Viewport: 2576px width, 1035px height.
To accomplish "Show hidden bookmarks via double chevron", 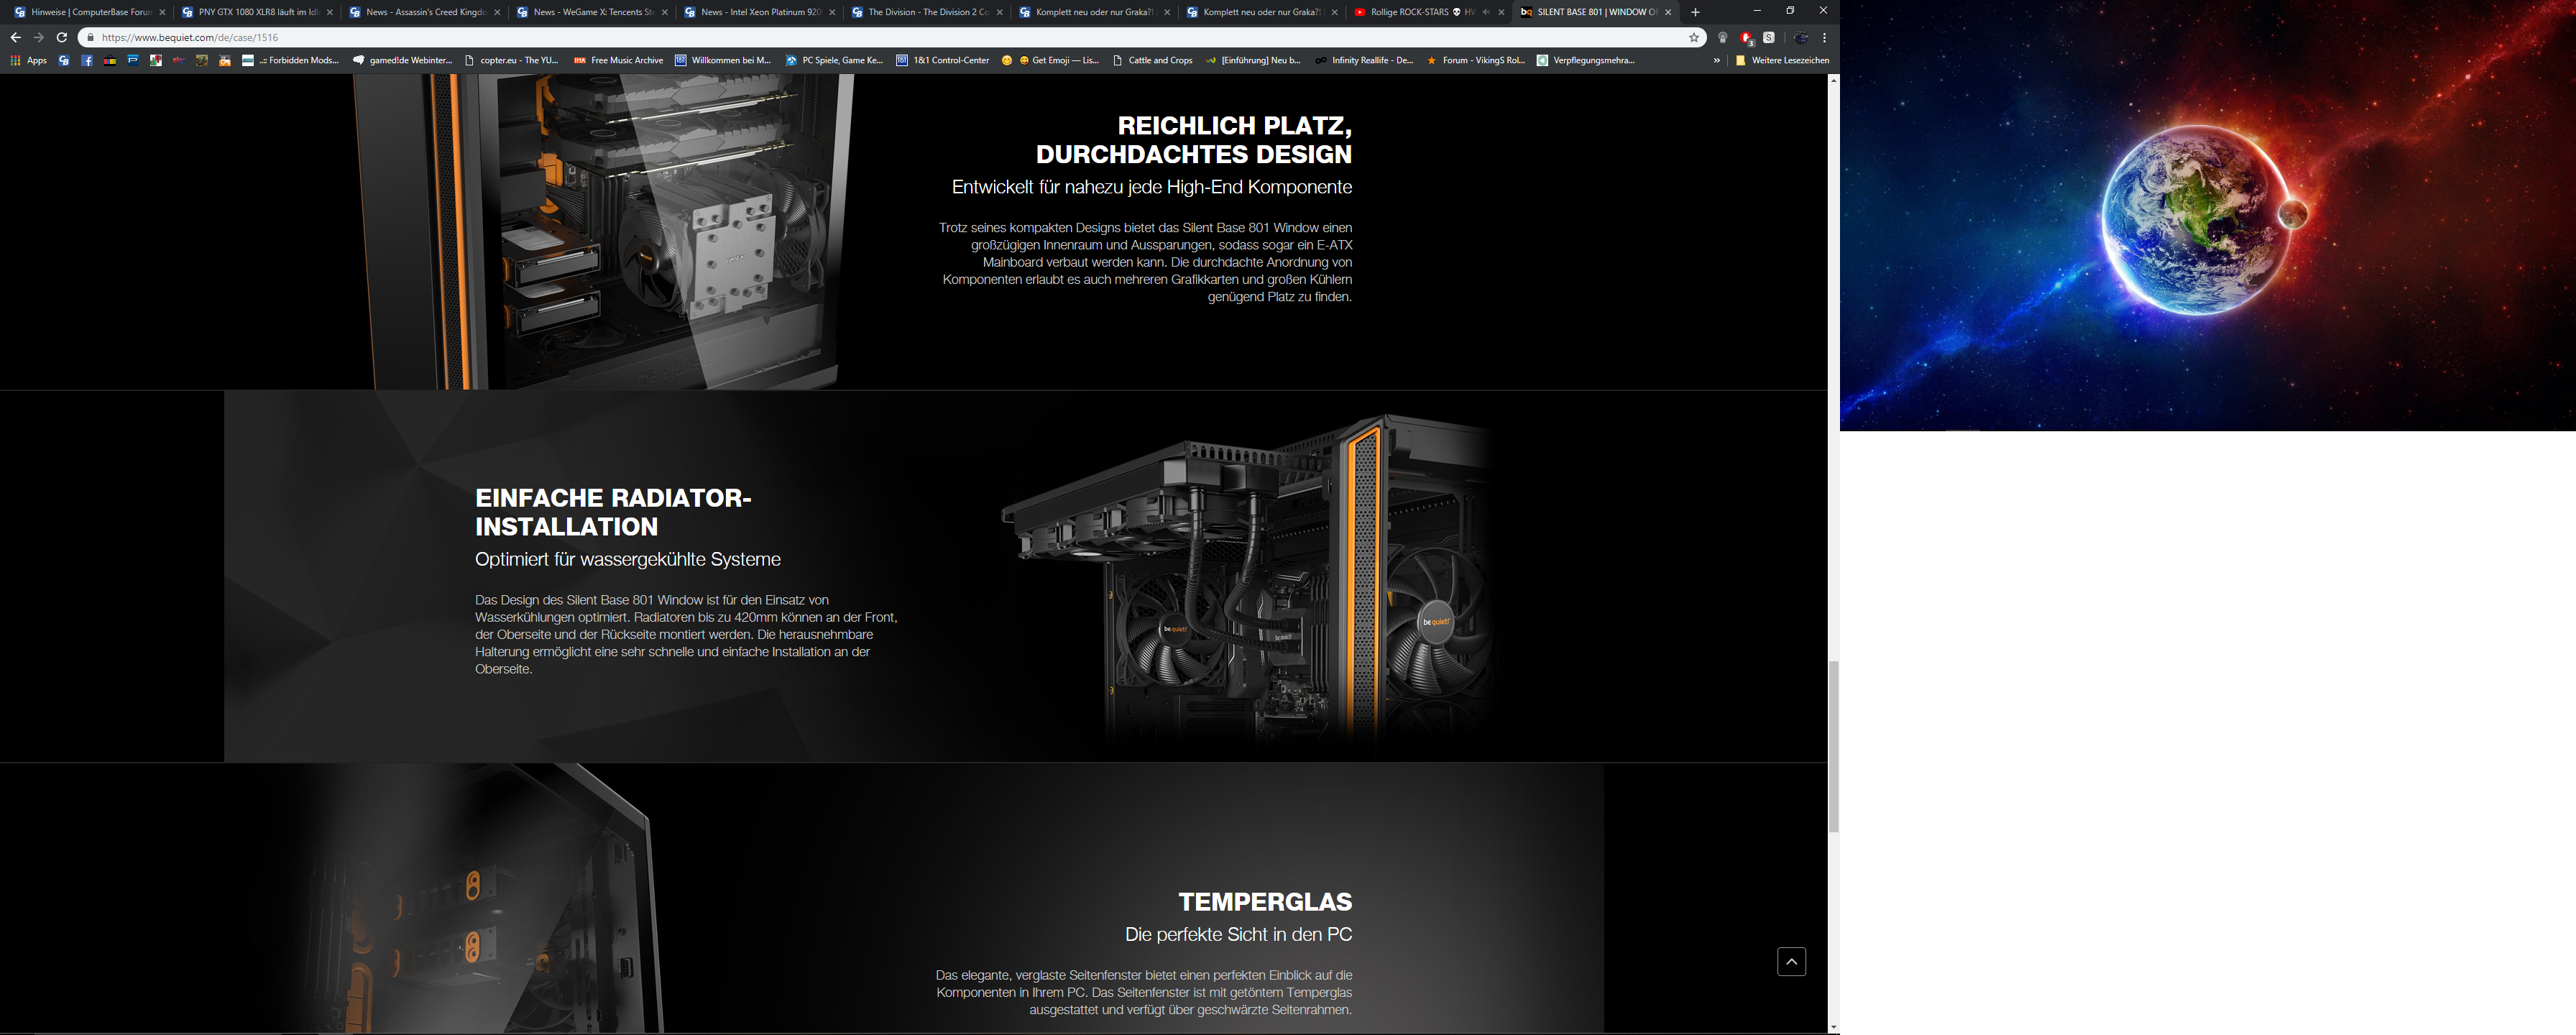I will (x=1717, y=60).
